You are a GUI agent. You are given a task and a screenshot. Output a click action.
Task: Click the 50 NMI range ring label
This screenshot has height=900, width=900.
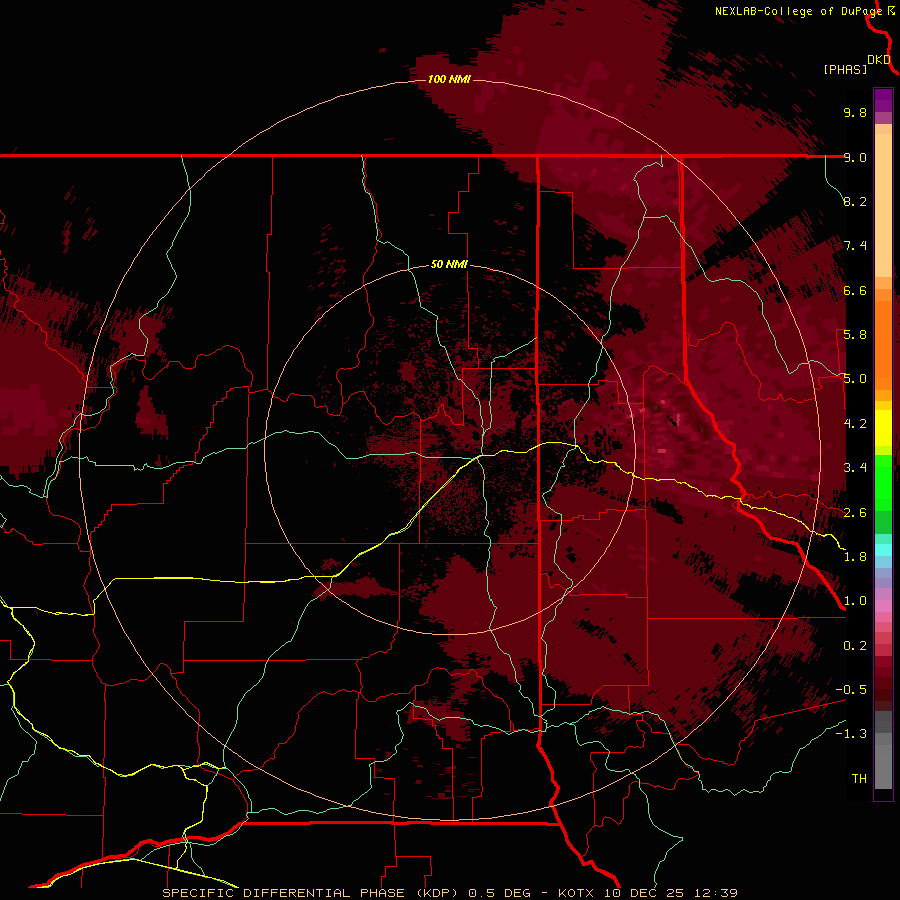coord(449,265)
